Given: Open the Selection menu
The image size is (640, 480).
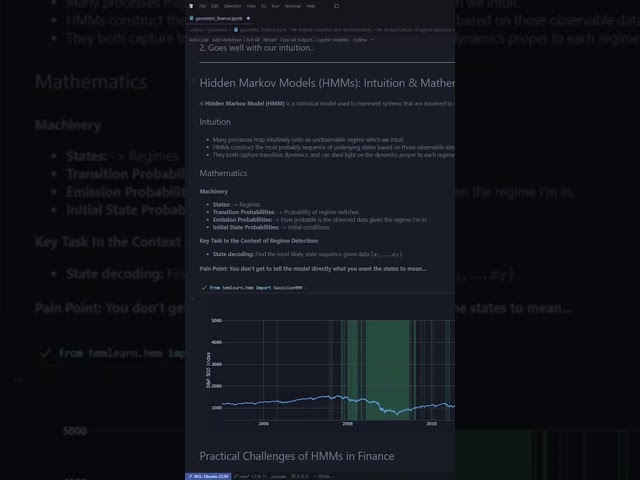Looking at the screenshot, I should point(232,6).
